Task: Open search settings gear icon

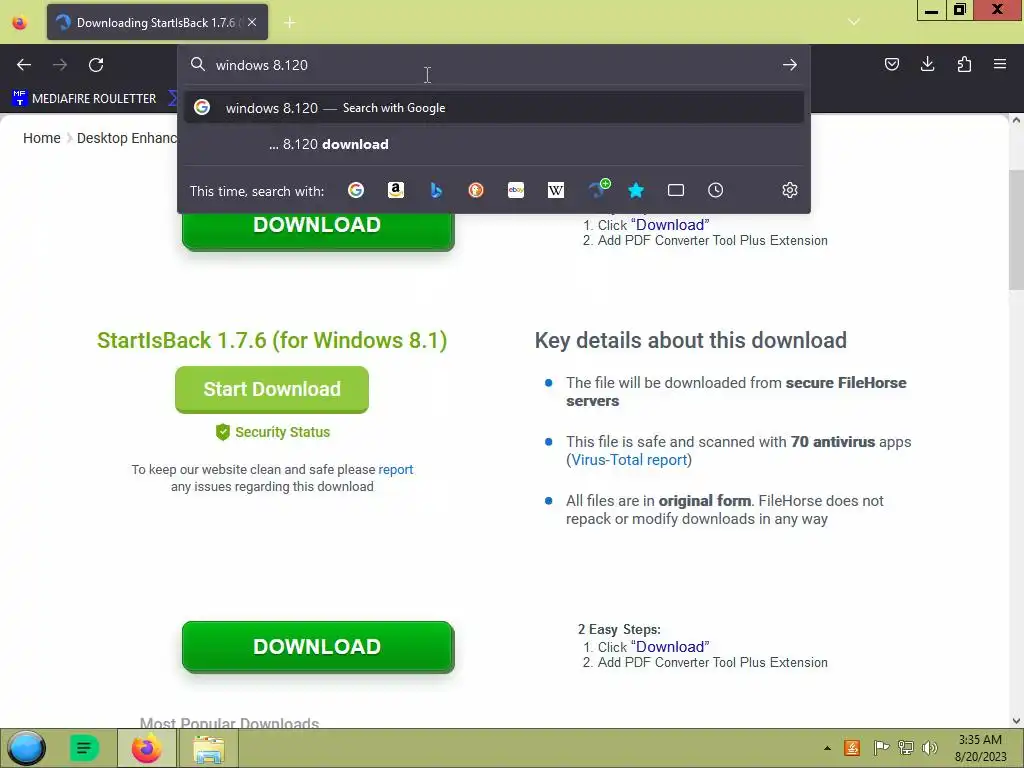Action: pos(790,190)
